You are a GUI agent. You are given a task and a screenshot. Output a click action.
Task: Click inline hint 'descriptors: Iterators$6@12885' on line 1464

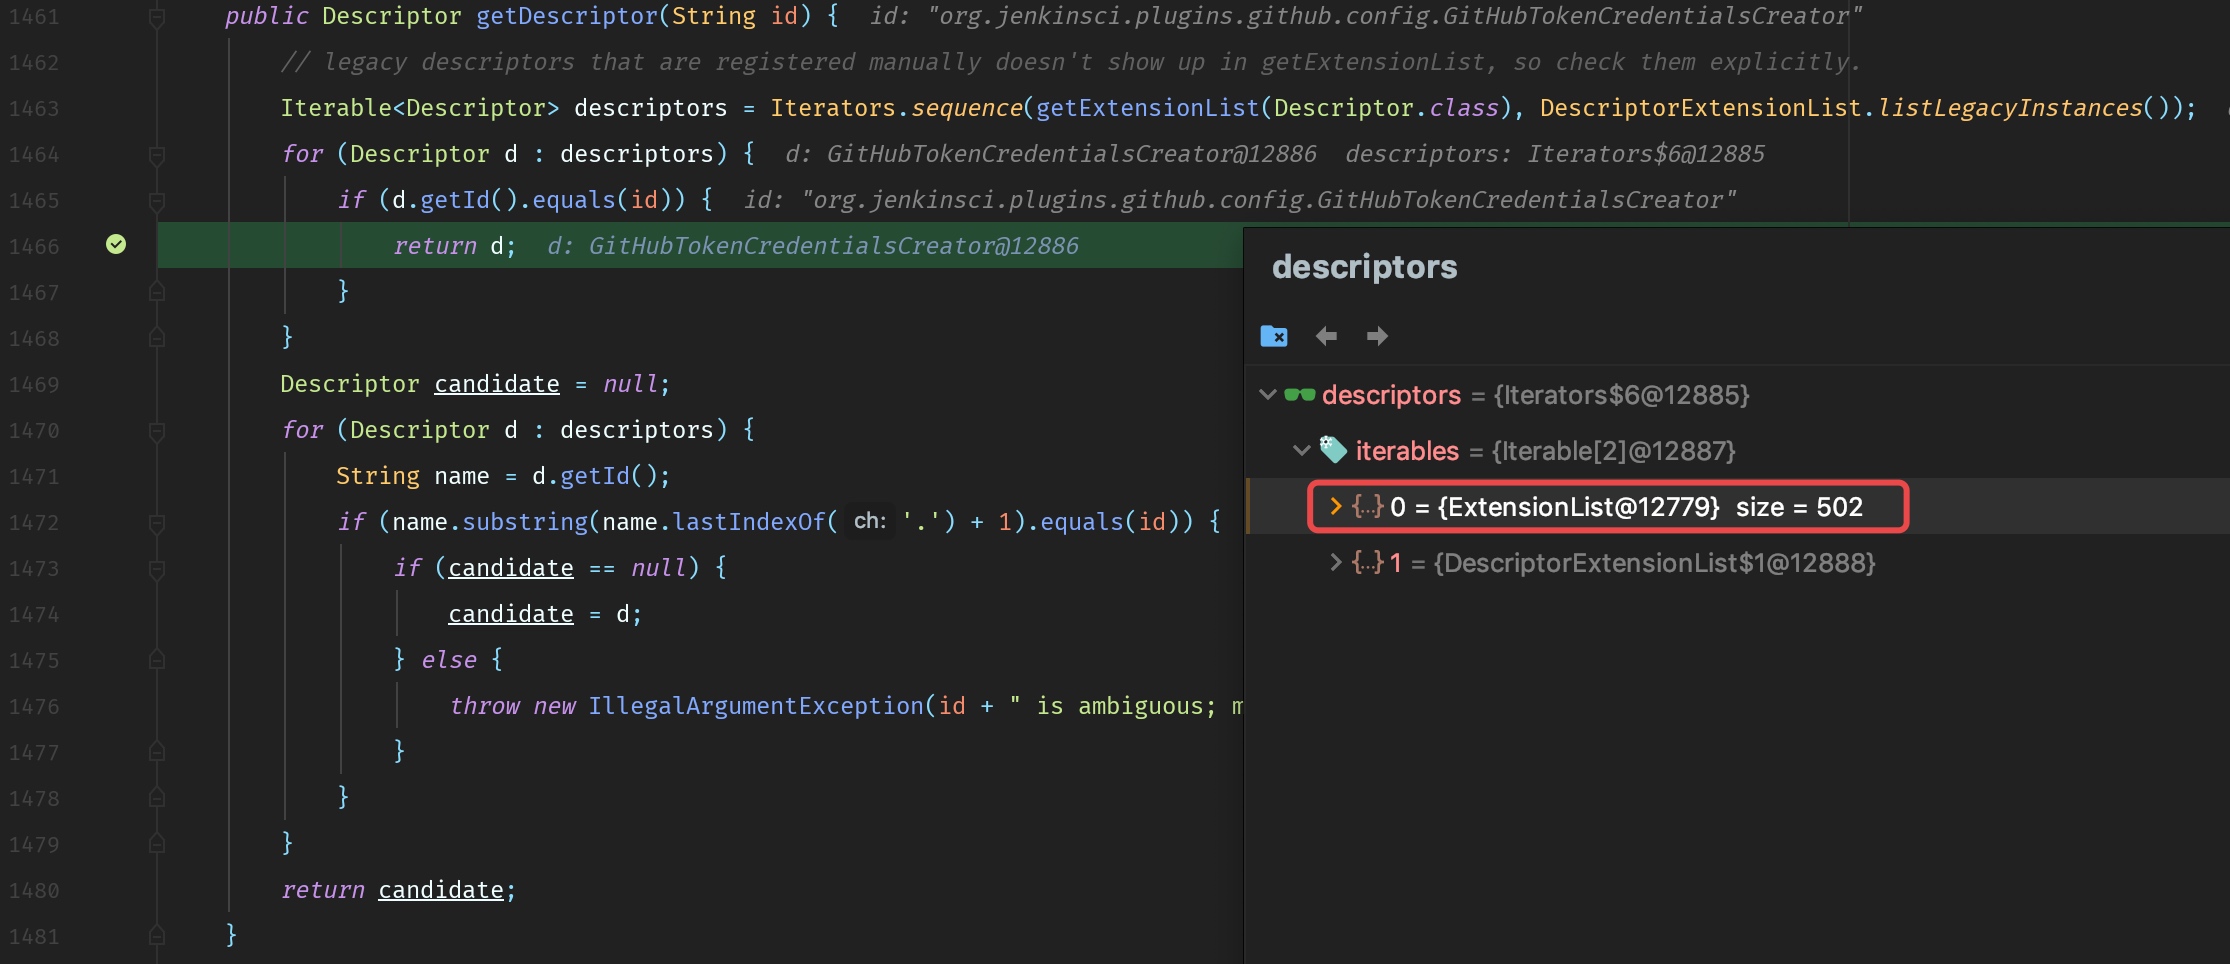[x=1555, y=154]
